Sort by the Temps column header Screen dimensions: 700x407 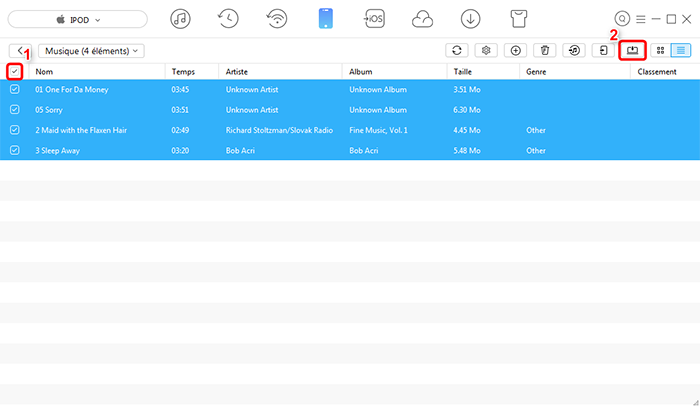click(183, 72)
